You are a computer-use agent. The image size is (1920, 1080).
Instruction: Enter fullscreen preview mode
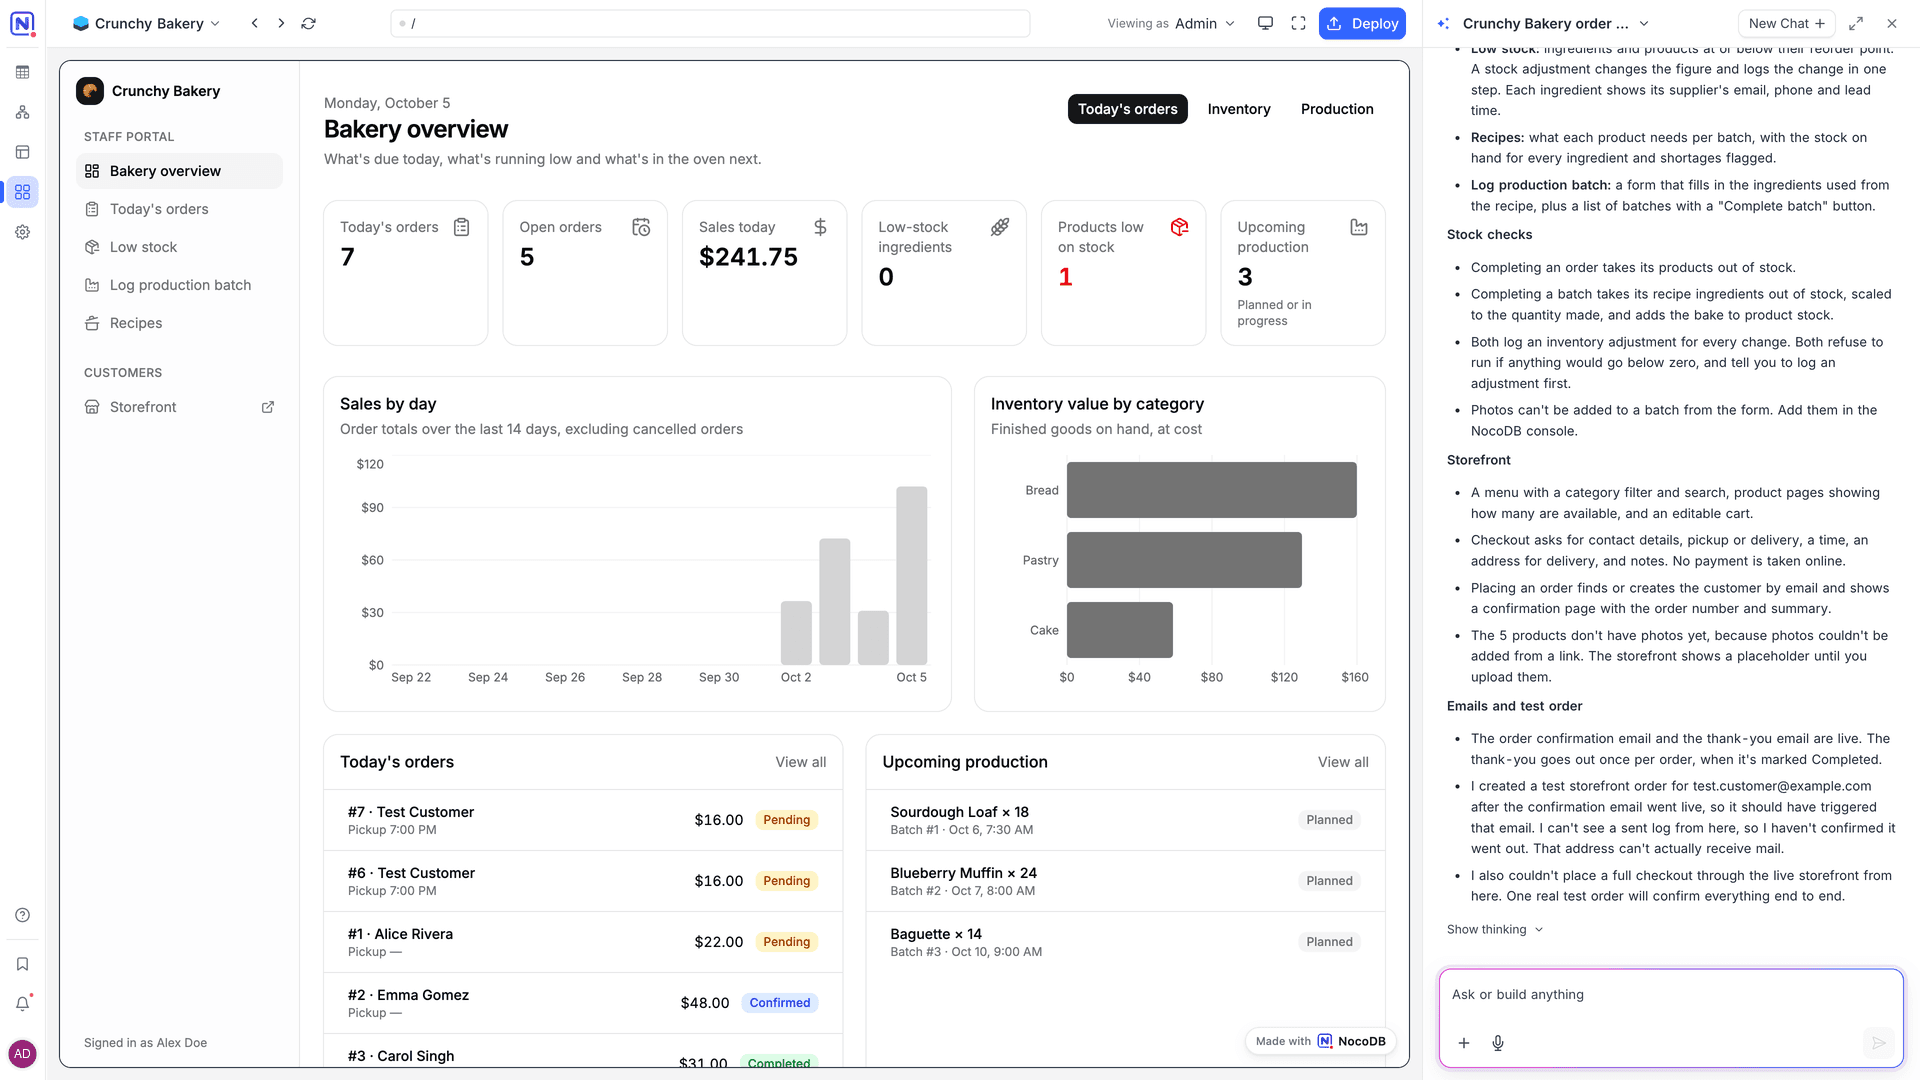point(1298,23)
